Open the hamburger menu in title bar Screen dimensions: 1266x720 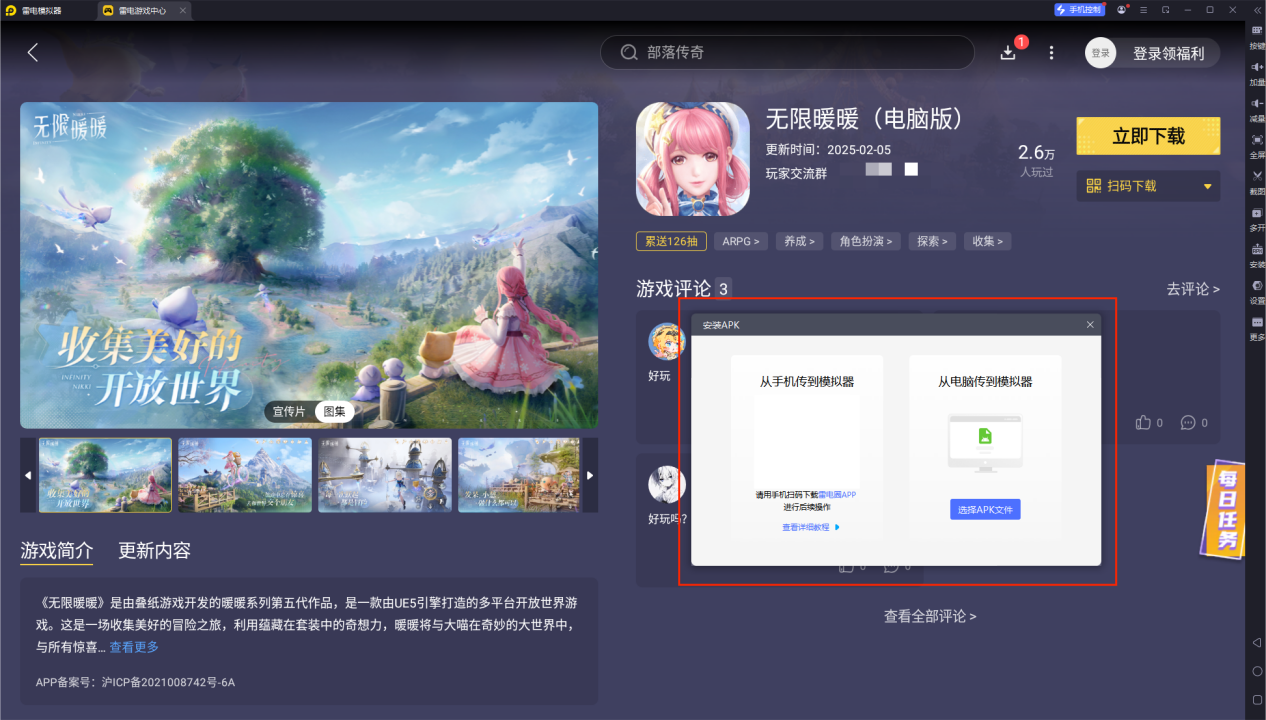1144,9
